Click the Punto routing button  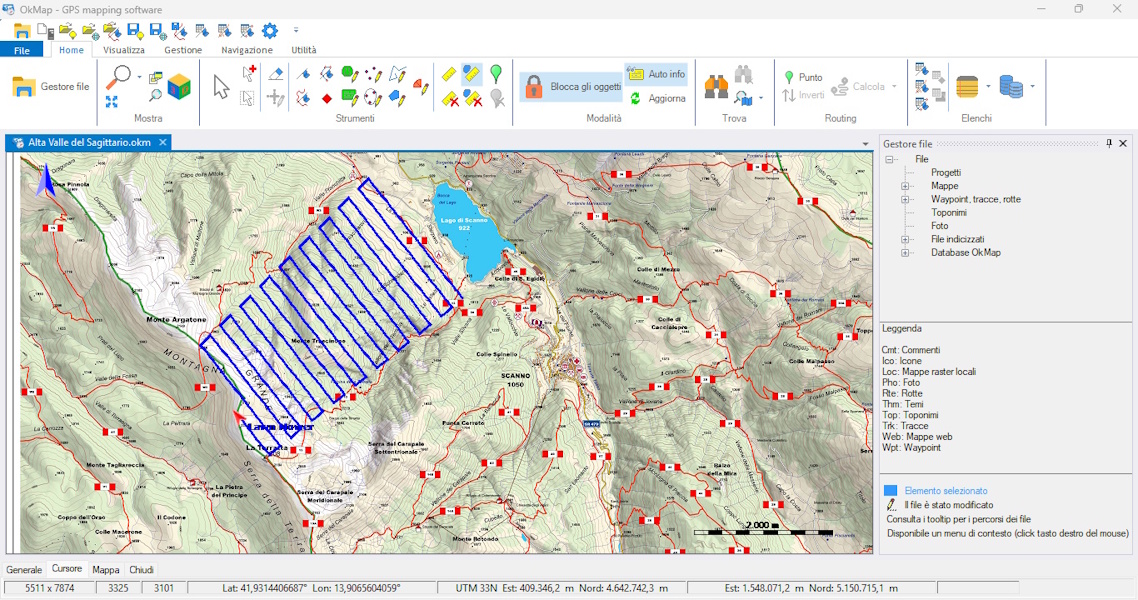point(803,77)
